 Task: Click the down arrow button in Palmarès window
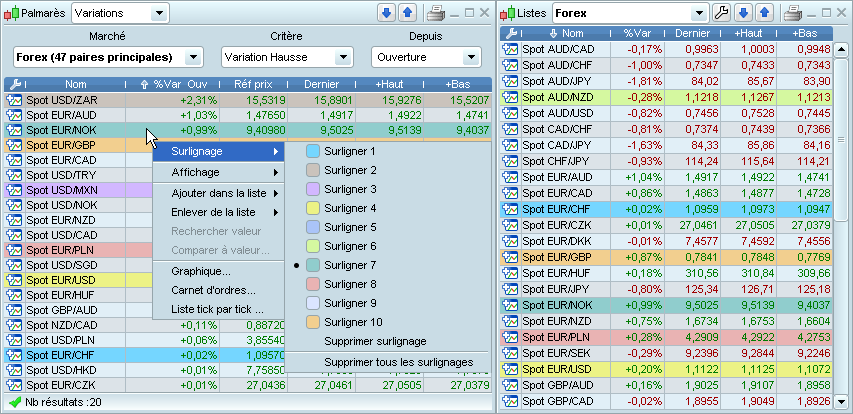click(387, 13)
